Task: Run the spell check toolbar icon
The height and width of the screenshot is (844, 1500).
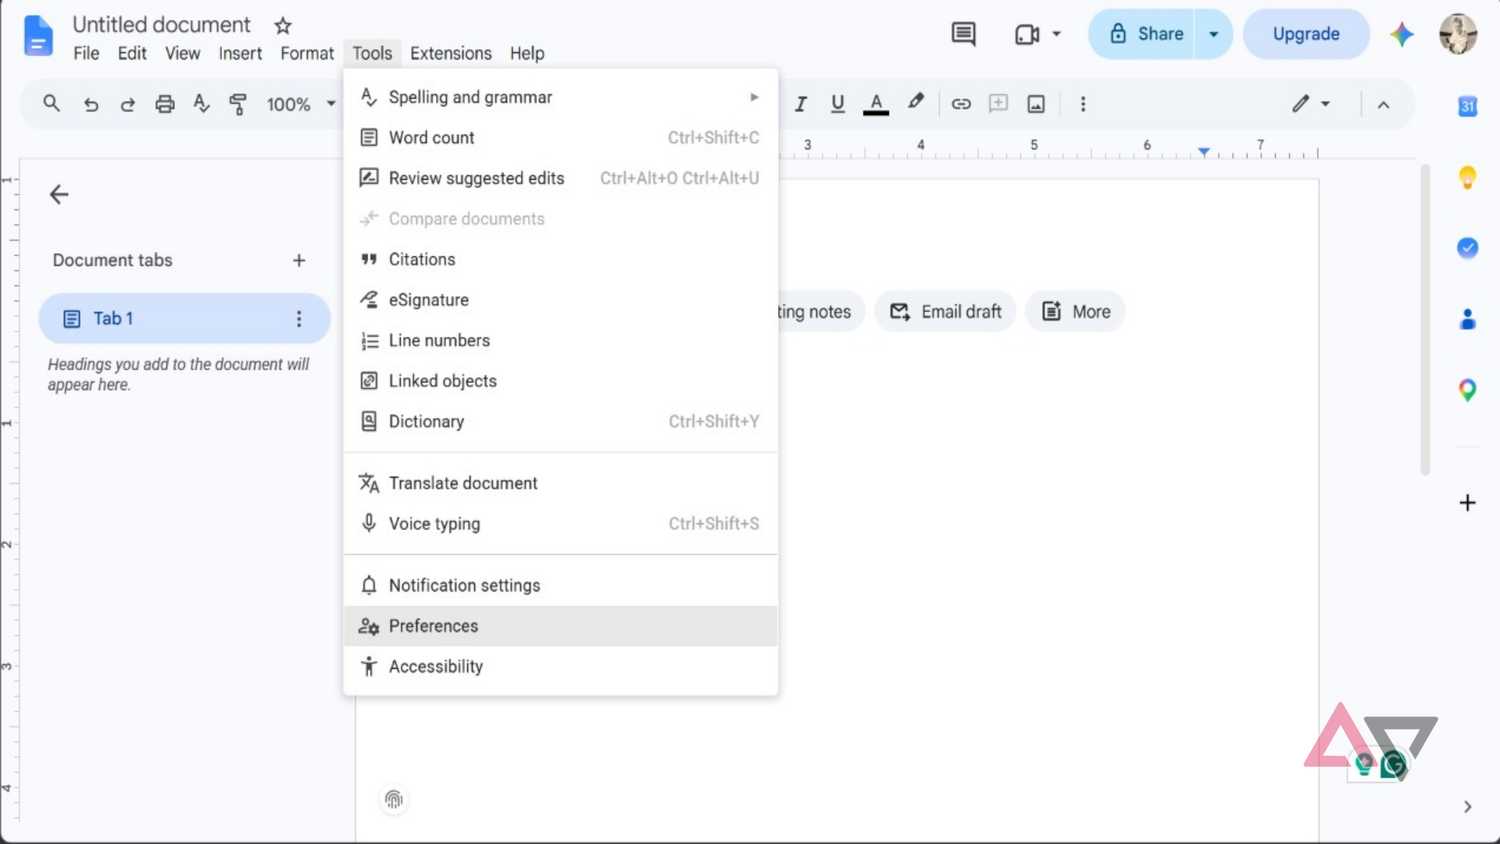Action: (202, 103)
